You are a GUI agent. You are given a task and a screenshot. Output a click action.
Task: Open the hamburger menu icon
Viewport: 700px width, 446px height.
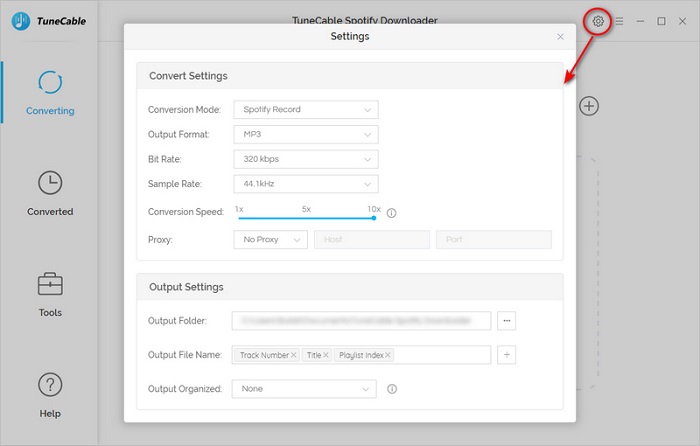[x=620, y=21]
